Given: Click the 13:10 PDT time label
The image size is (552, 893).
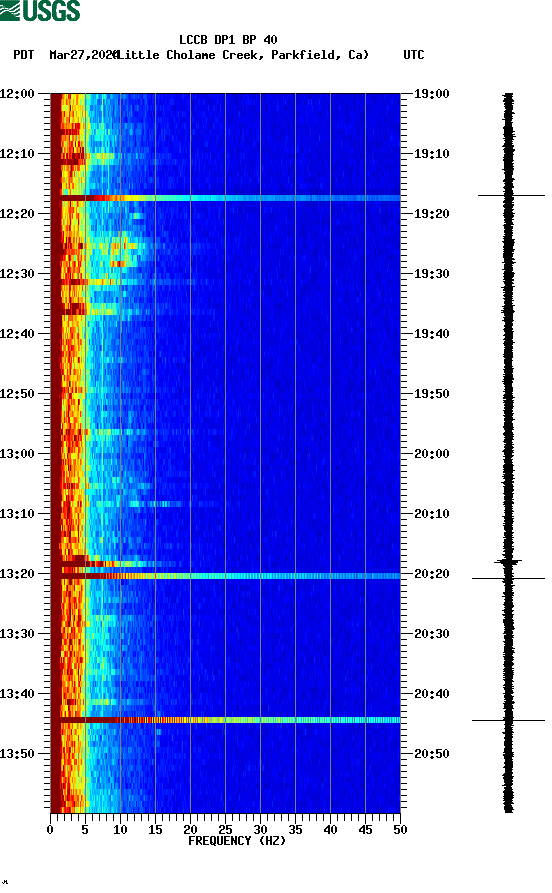Looking at the screenshot, I should pos(17,514).
